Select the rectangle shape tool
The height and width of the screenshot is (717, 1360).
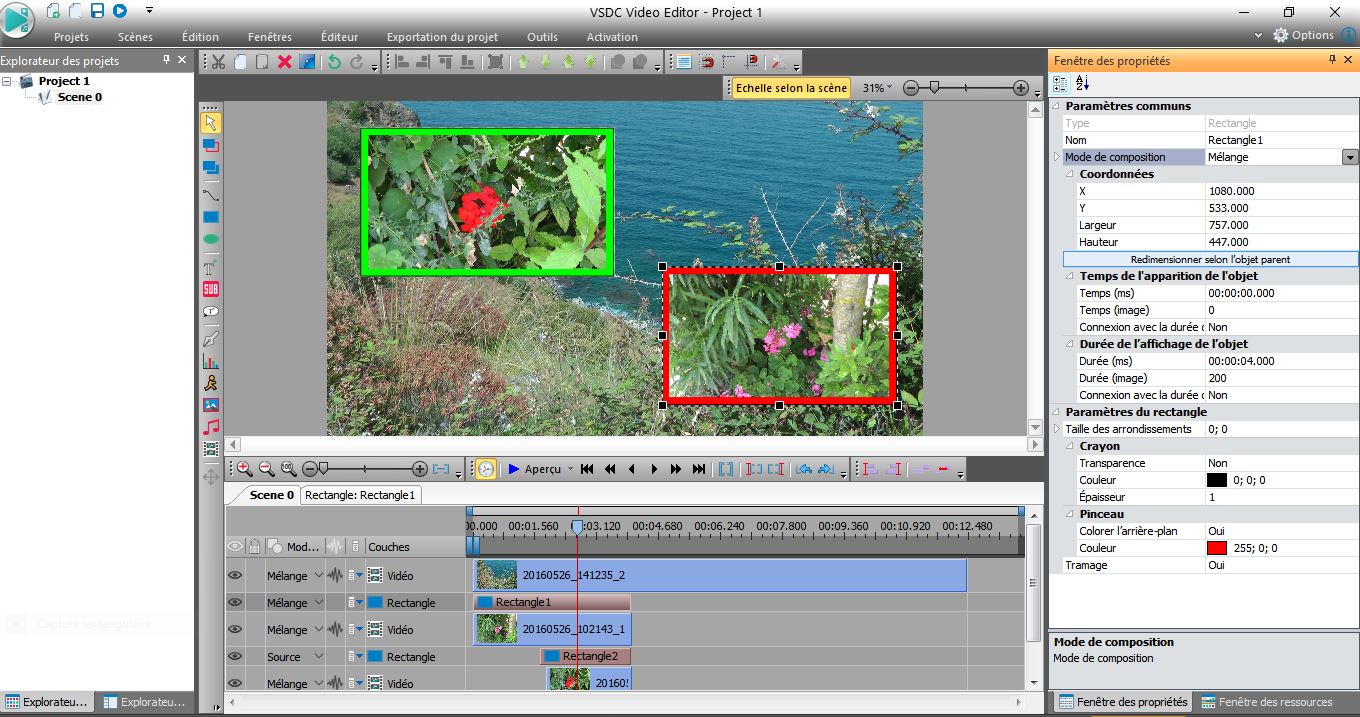tap(211, 217)
